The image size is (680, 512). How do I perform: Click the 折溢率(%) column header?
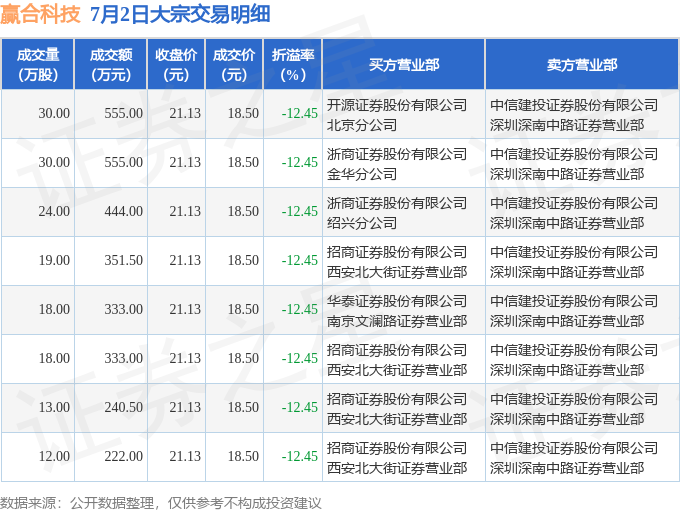293,65
